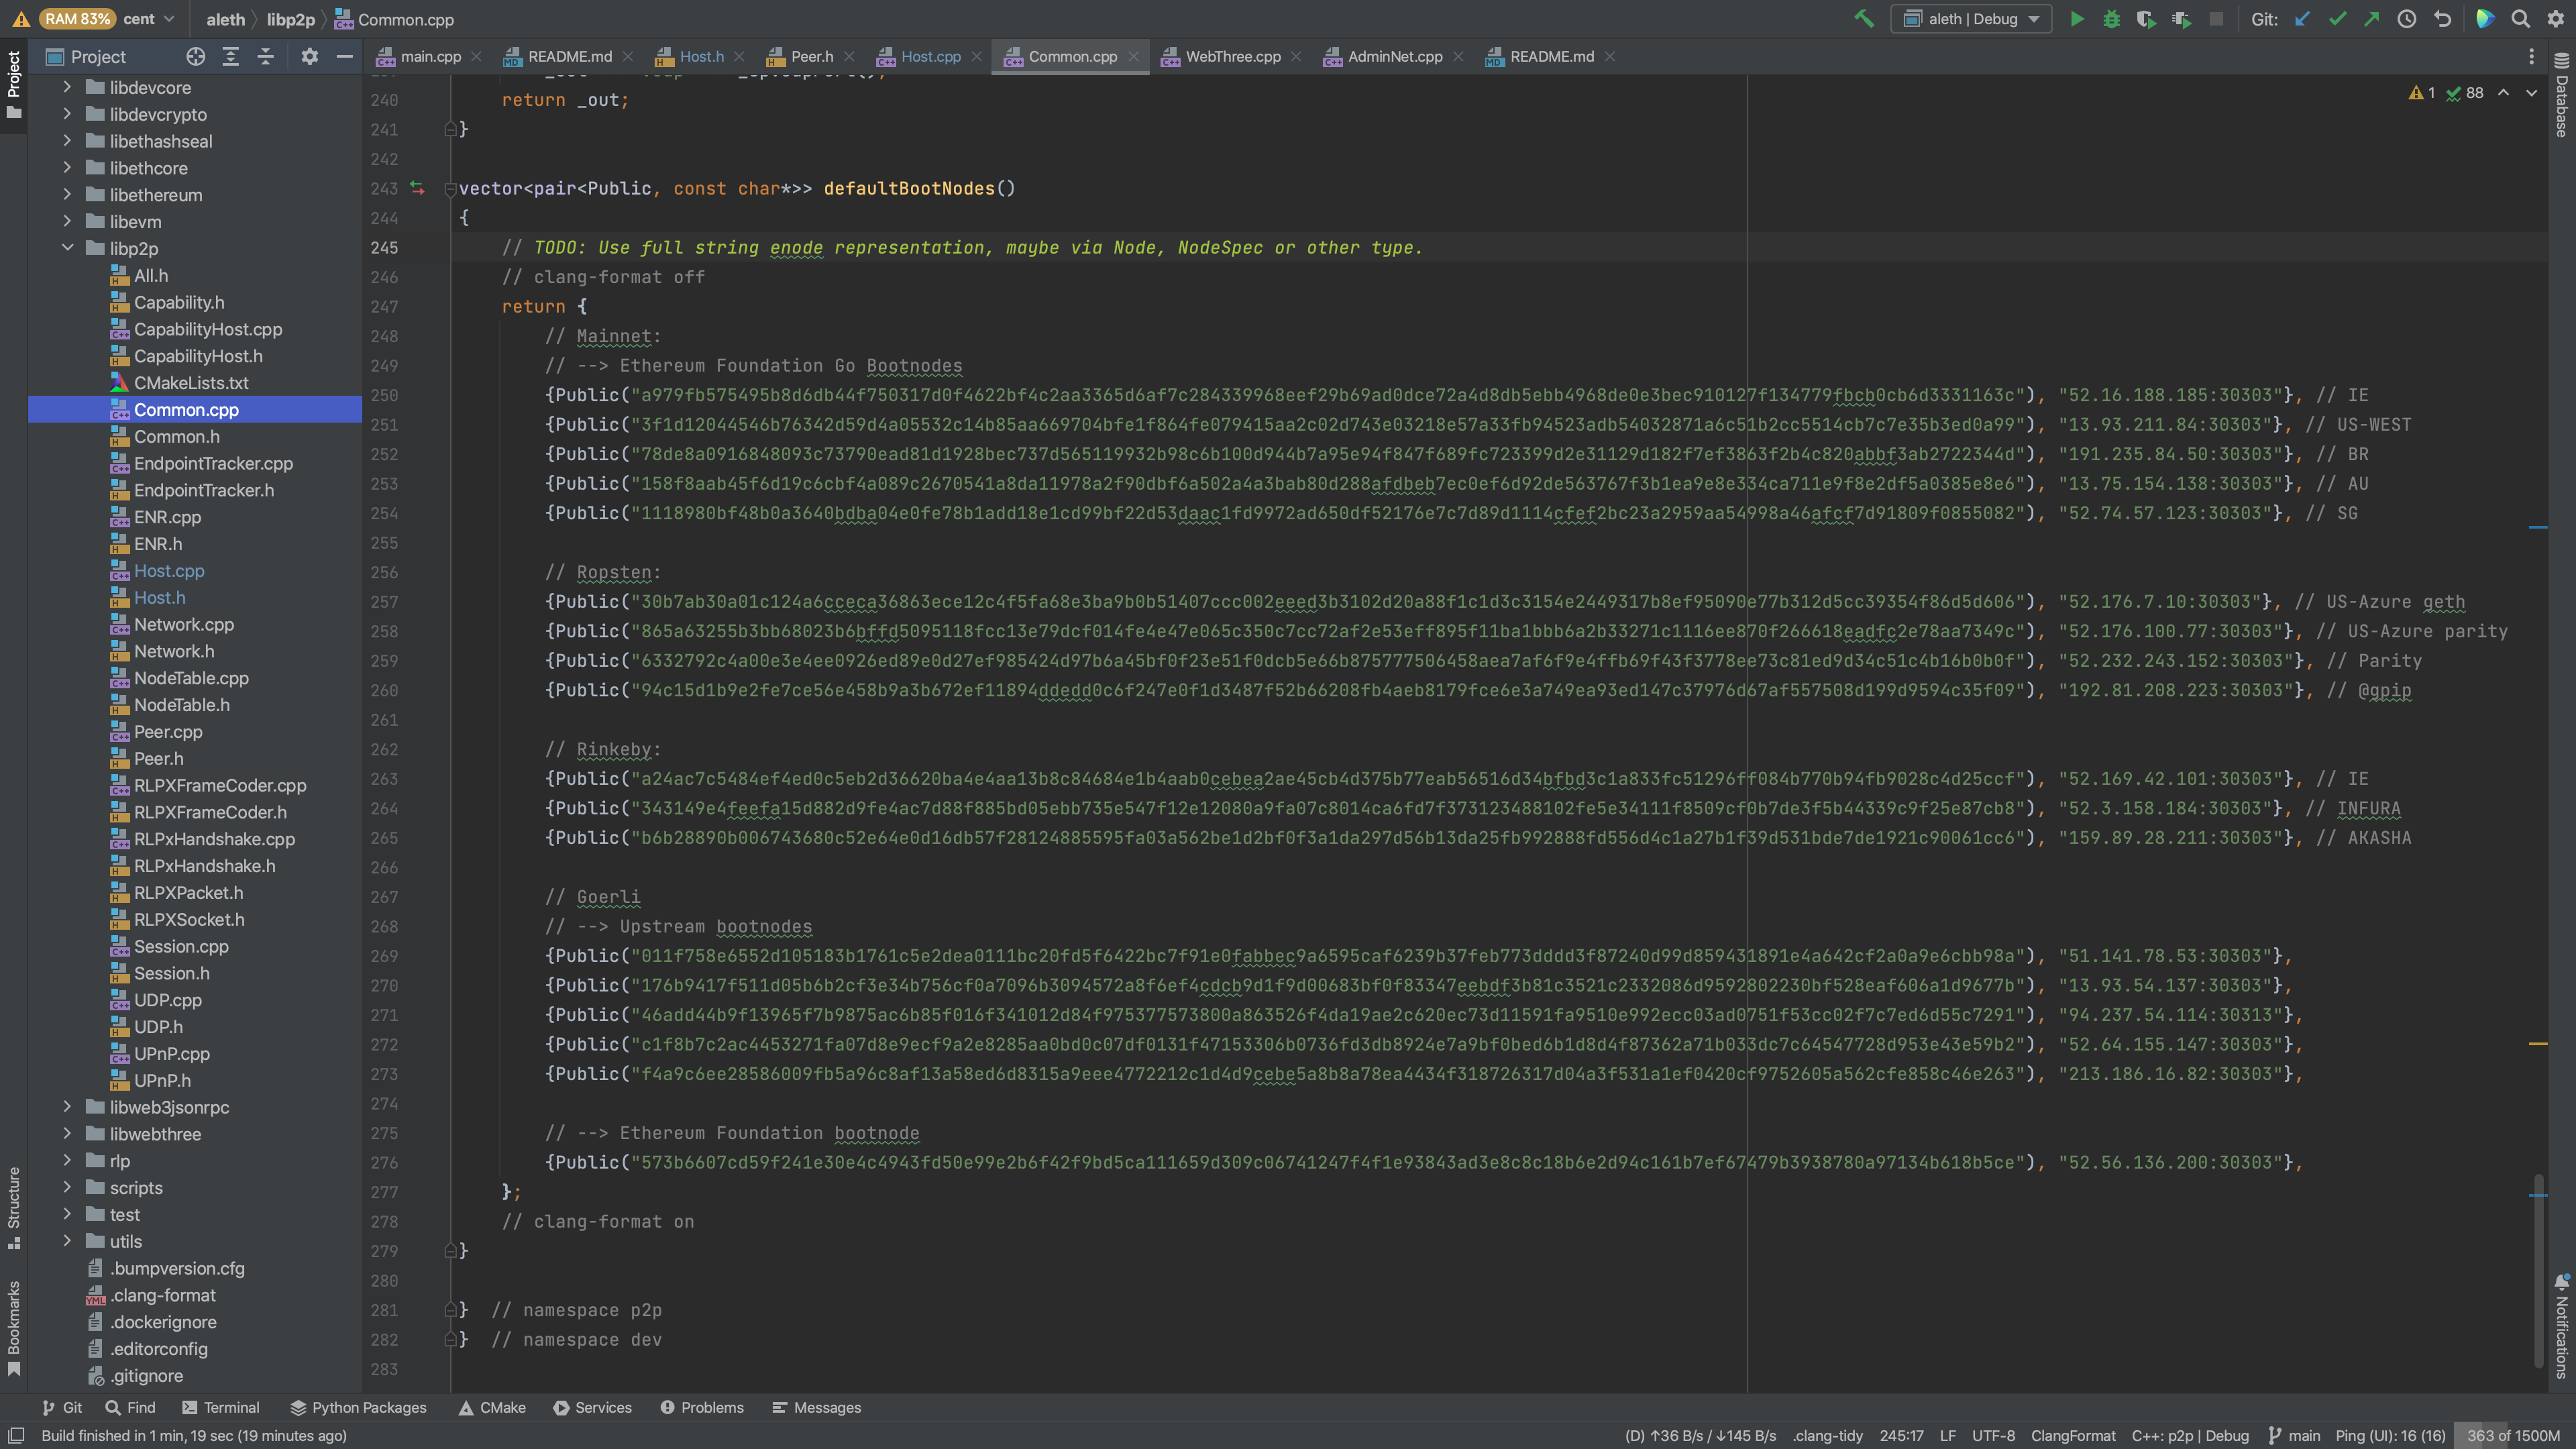The image size is (2576, 1449).
Task: Open IDE settings gear in top bar
Action: [x=2556, y=19]
